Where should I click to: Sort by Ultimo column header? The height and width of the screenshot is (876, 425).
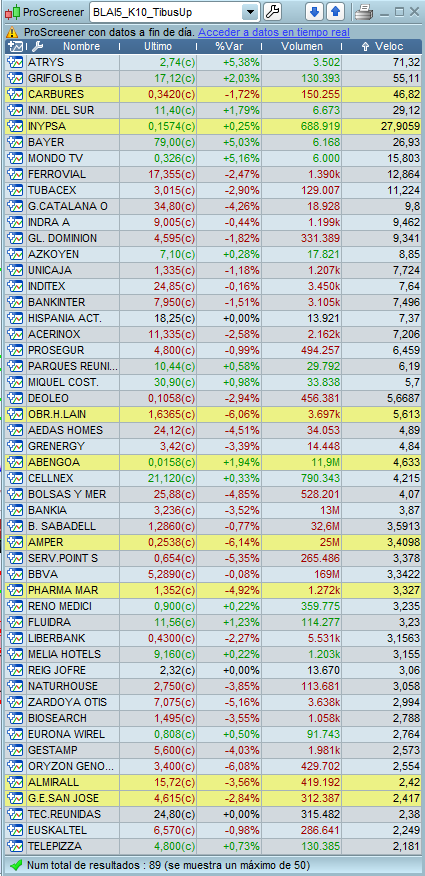coord(158,46)
